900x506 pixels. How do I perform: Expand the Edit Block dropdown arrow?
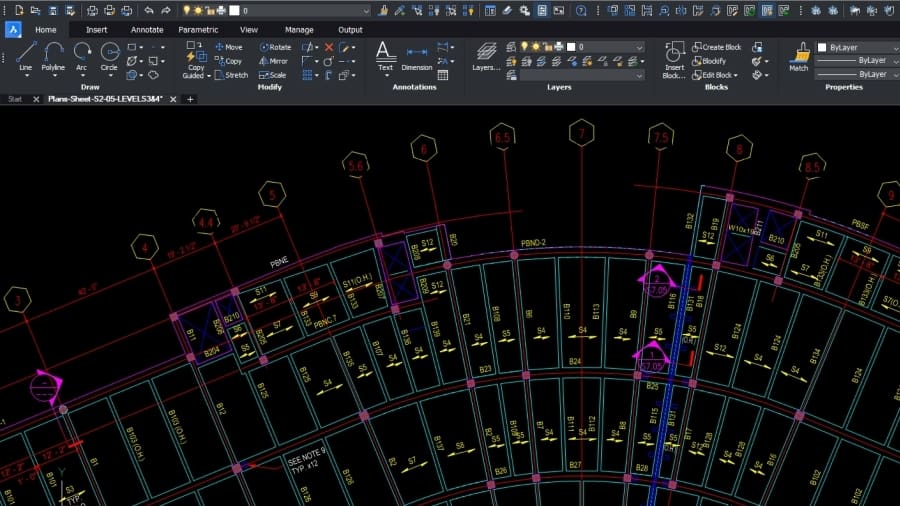(736, 75)
